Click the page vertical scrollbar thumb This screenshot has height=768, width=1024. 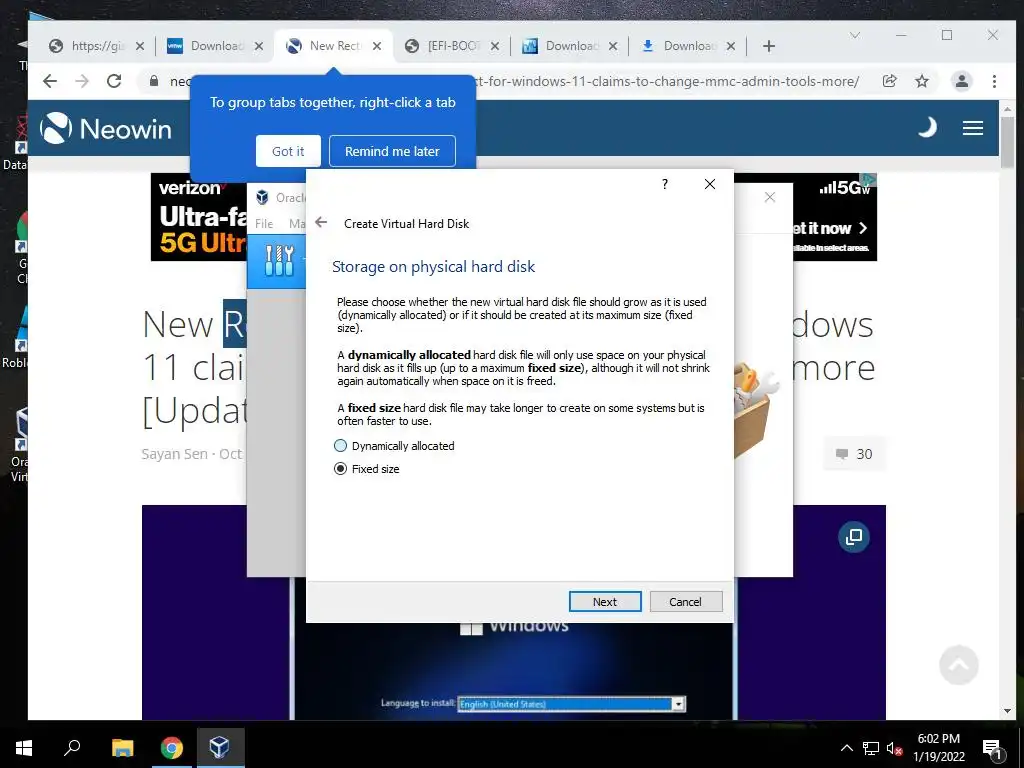pyautogui.click(x=1007, y=142)
